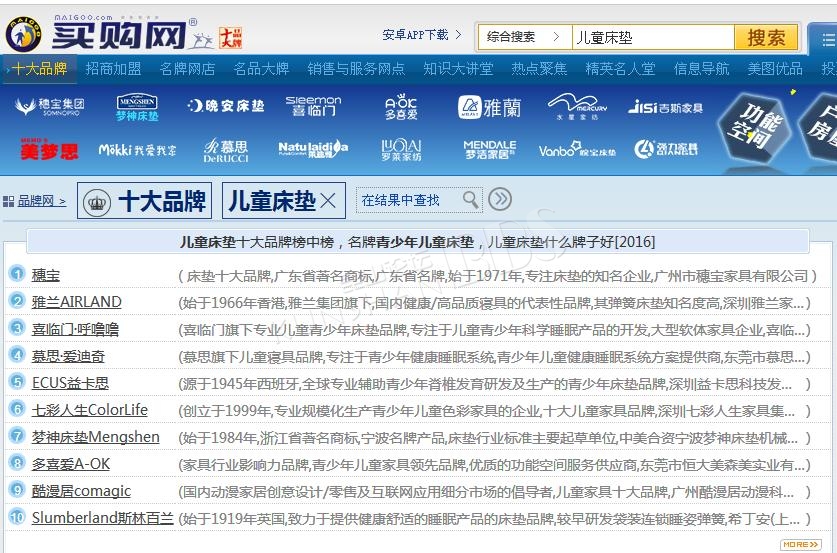Open the 十大品牌 red badge icon
Image resolution: width=837 pixels, height=553 pixels.
point(230,37)
